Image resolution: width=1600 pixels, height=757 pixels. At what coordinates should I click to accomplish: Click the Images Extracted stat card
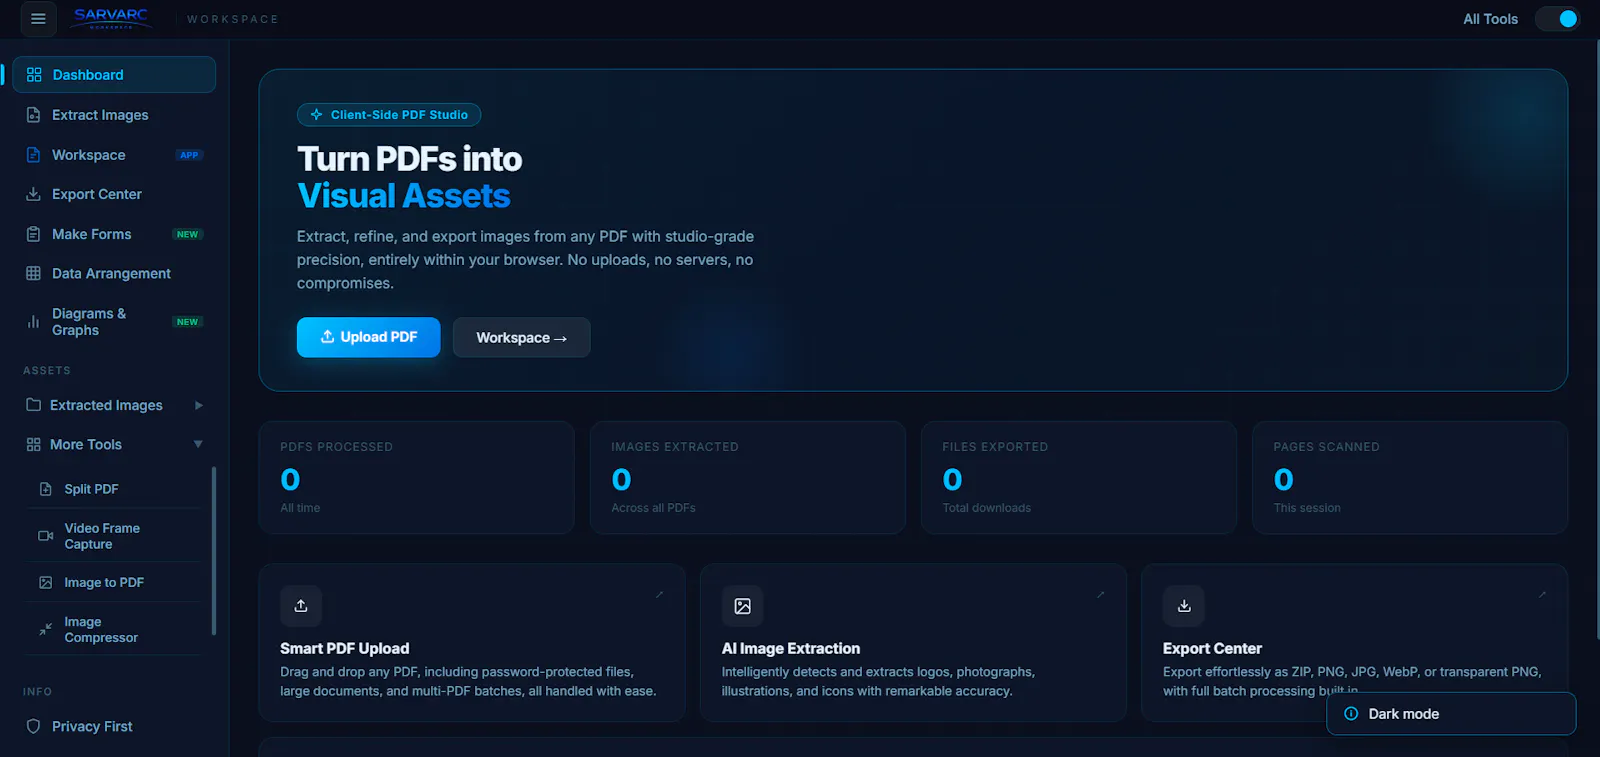coord(747,477)
